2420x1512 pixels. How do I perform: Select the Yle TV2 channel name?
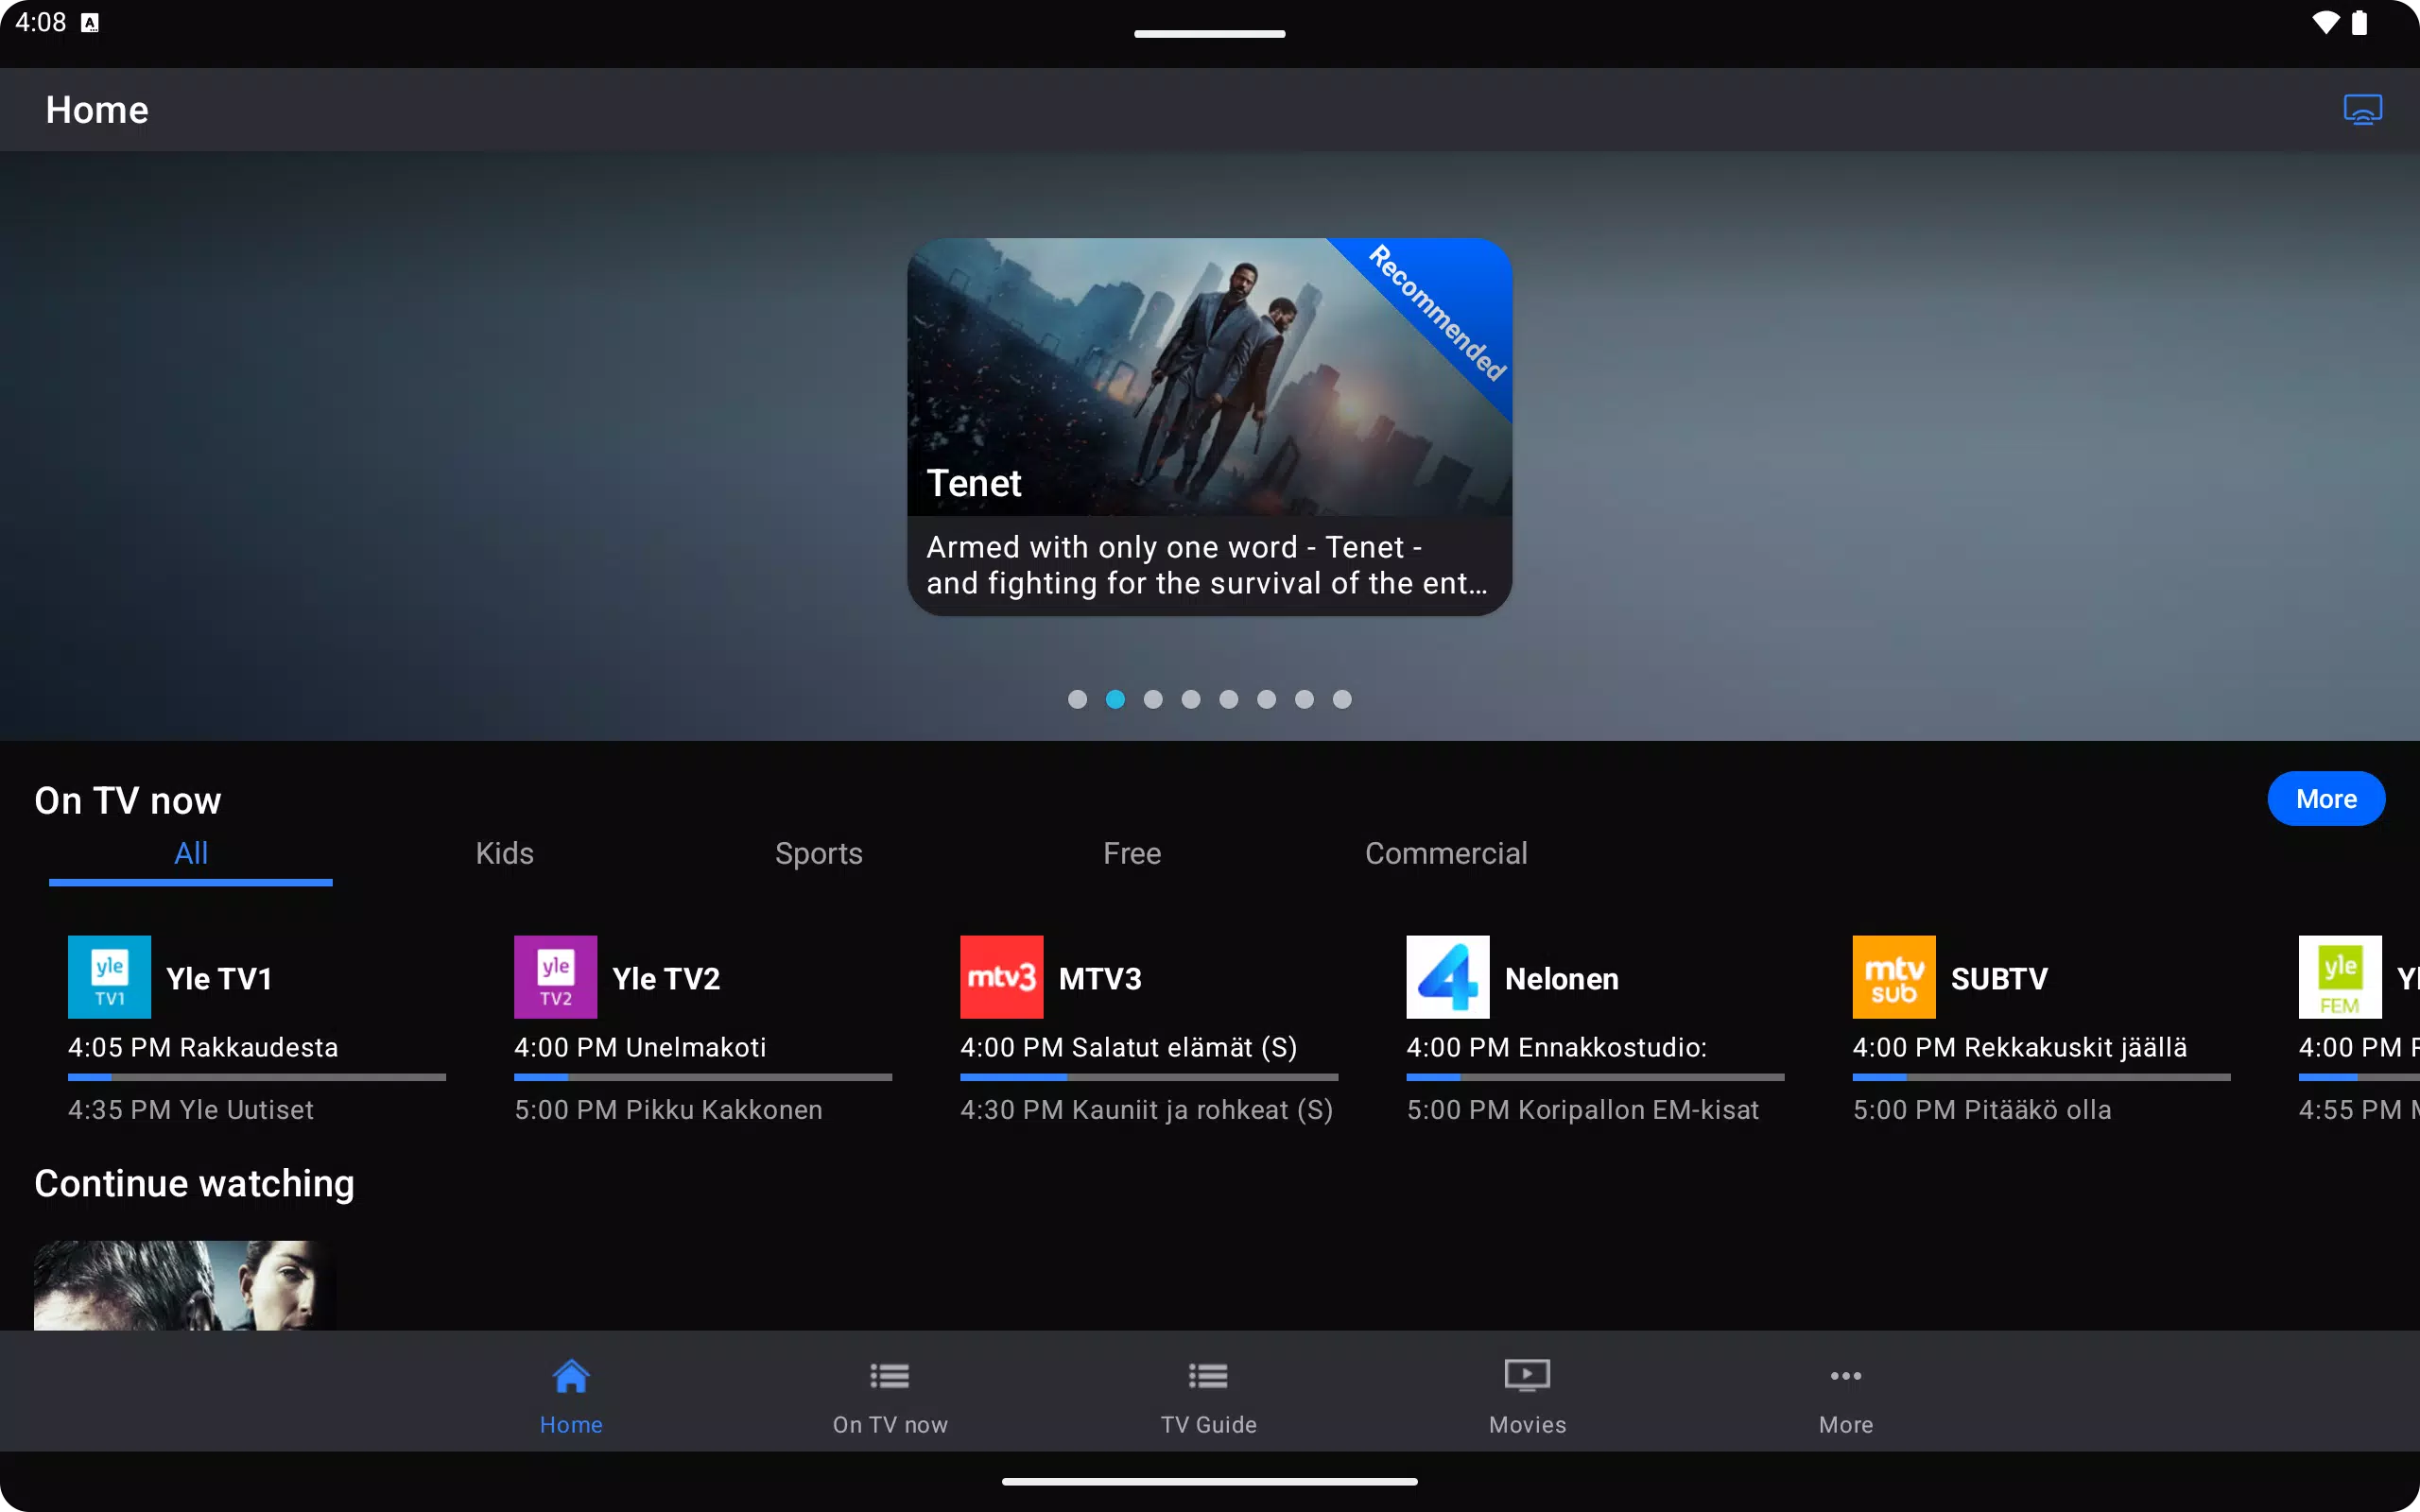pyautogui.click(x=666, y=978)
